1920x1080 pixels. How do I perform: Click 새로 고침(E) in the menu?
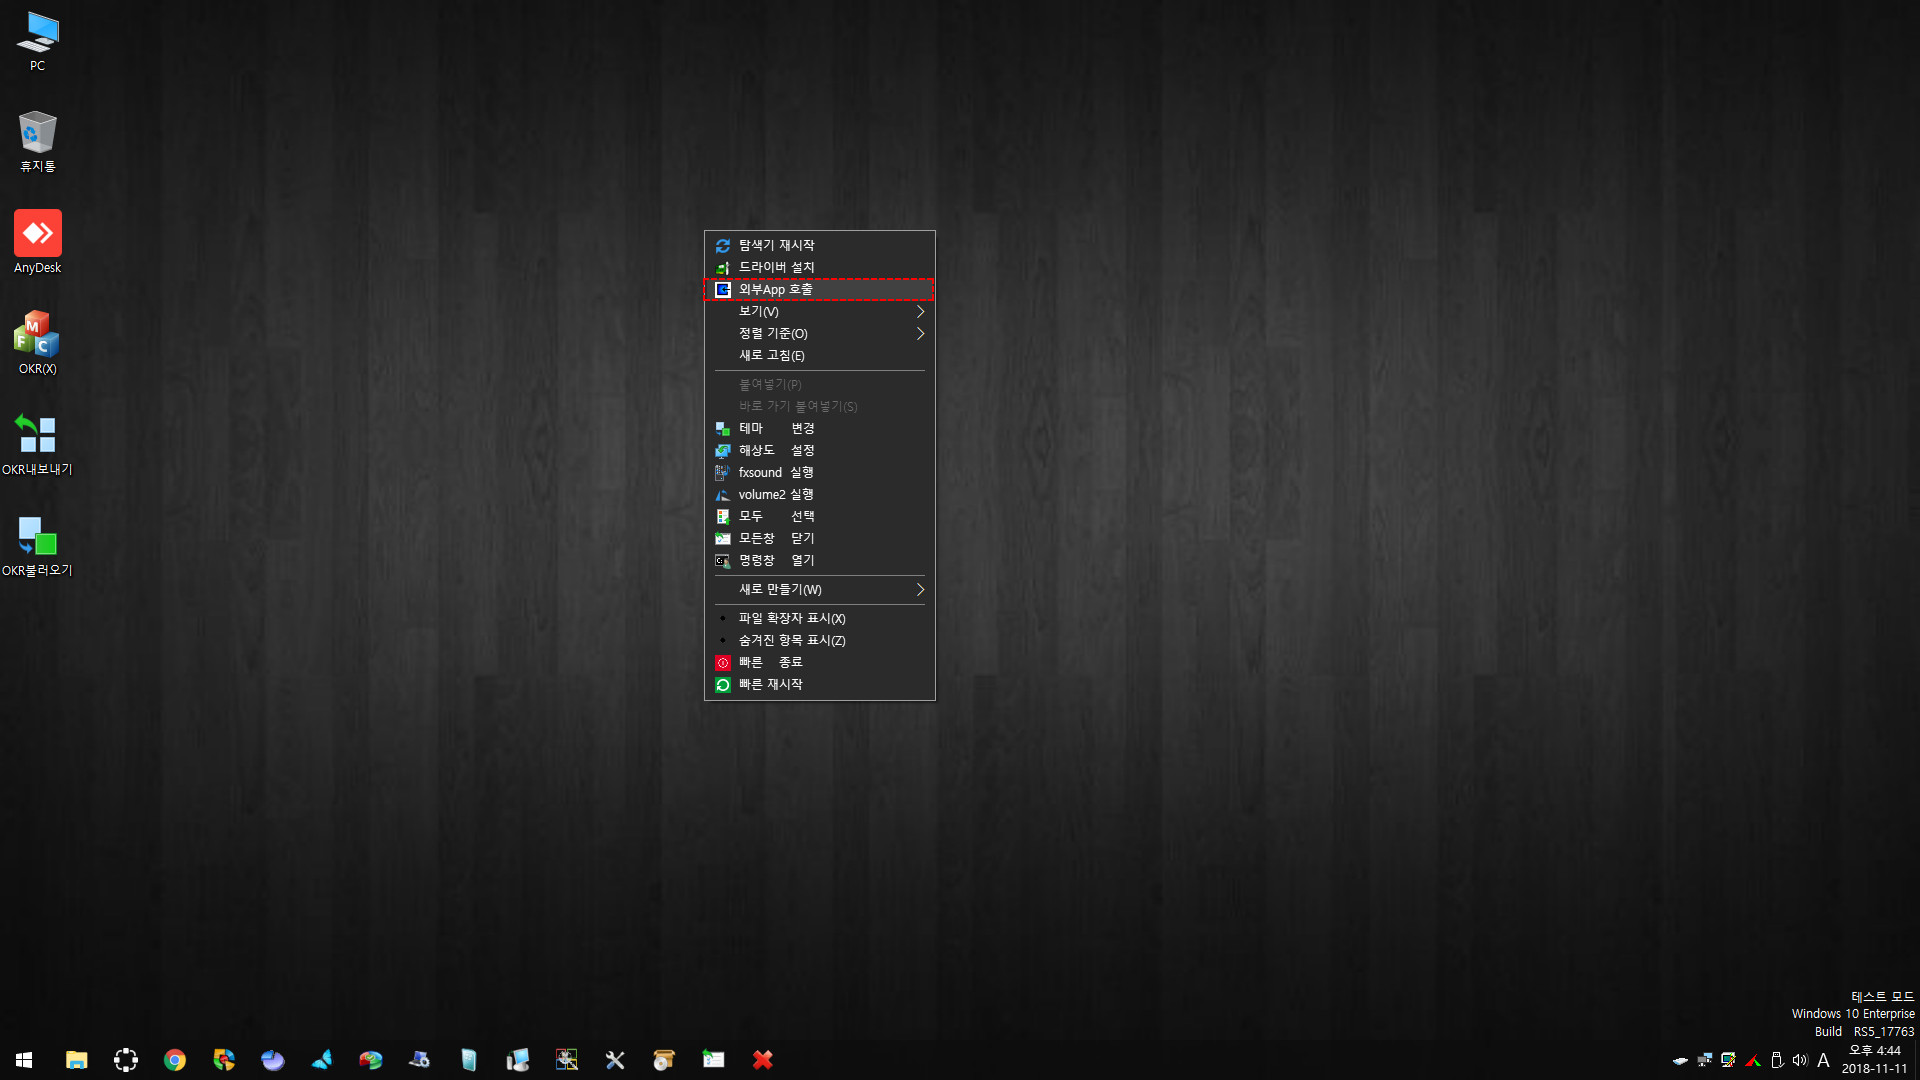pyautogui.click(x=819, y=355)
